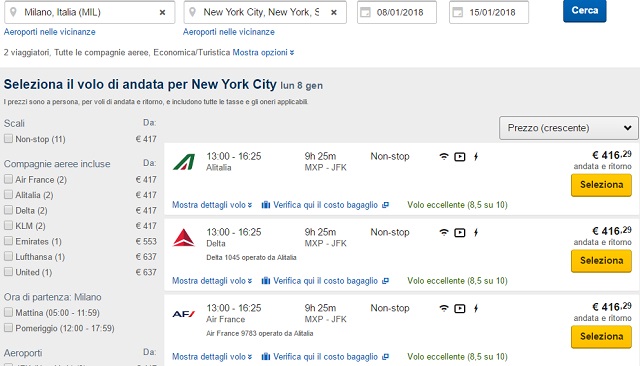Viewport: 640px width, 366px height.
Task: Expand Mostra dettagli volo for Delta flight
Action: tap(212, 281)
